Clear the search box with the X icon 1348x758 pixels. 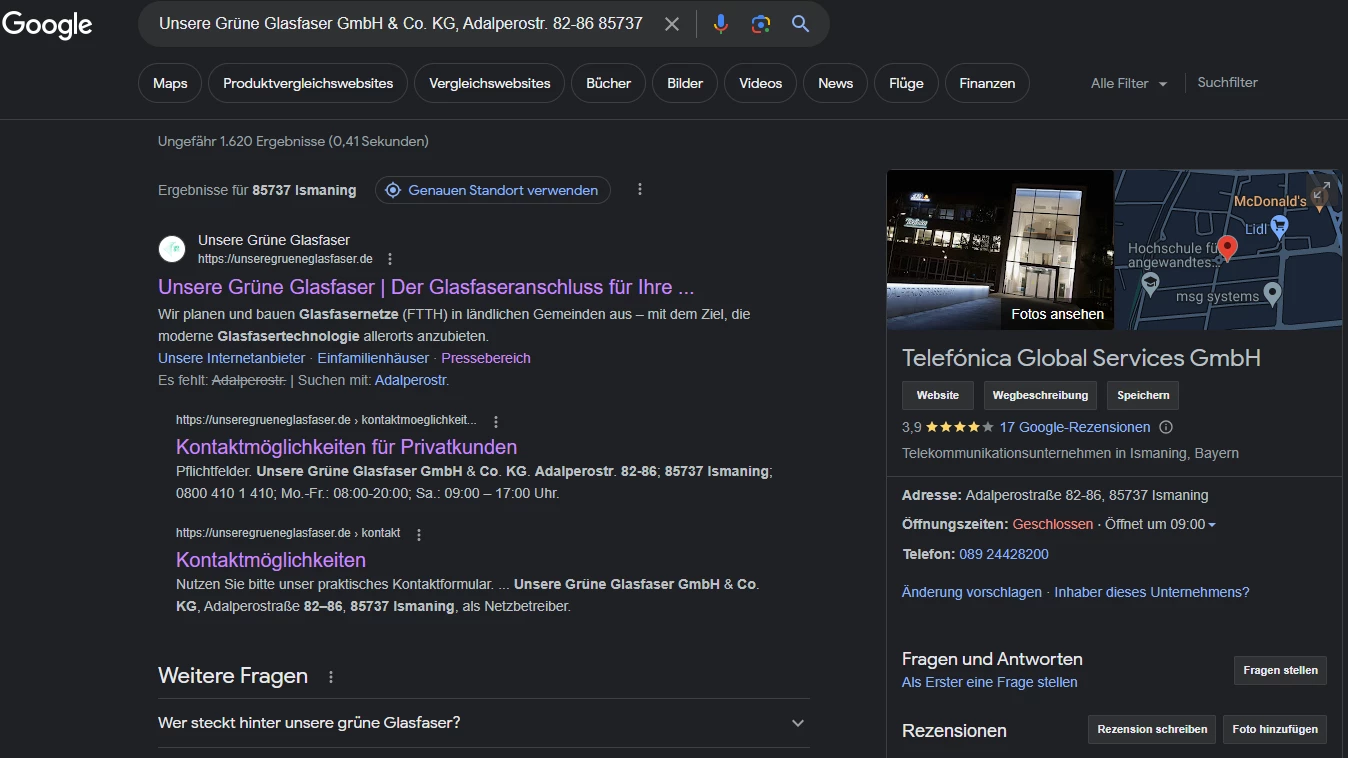pyautogui.click(x=672, y=24)
